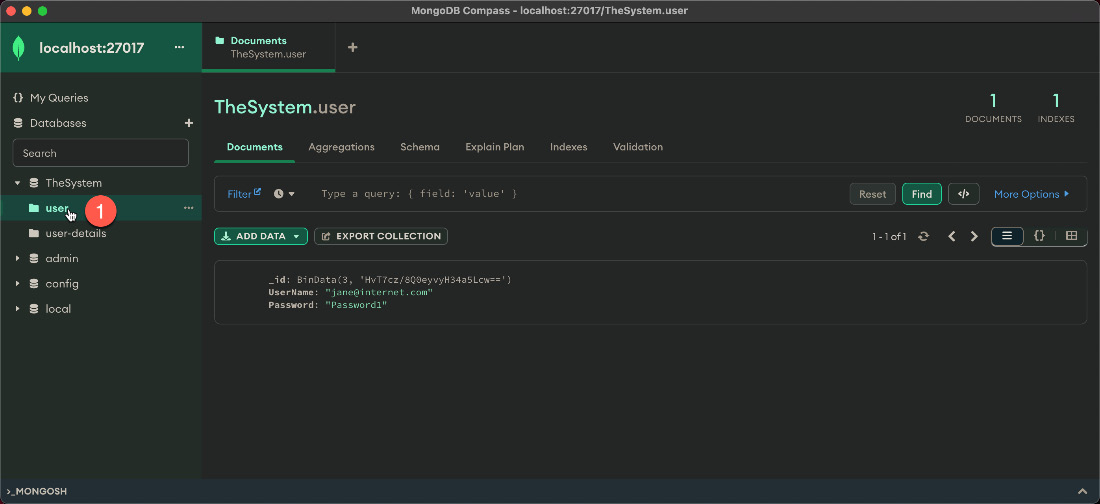The height and width of the screenshot is (504, 1100).
Task: Click the Databases heading in sidebar
Action: point(58,124)
